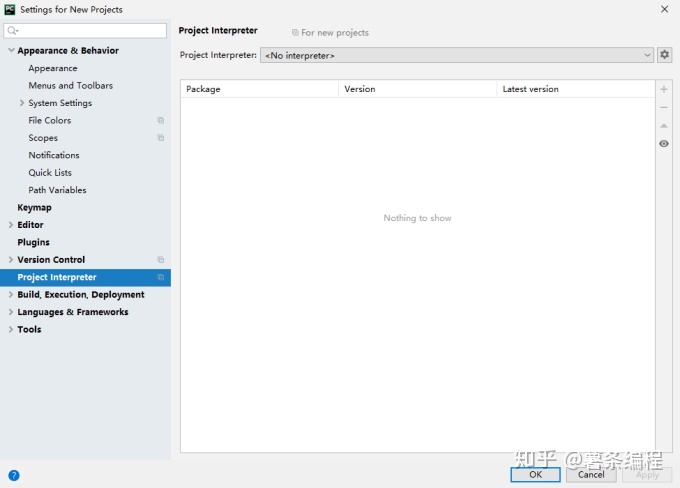
Task: Select System Settings item
Action: coord(60,103)
